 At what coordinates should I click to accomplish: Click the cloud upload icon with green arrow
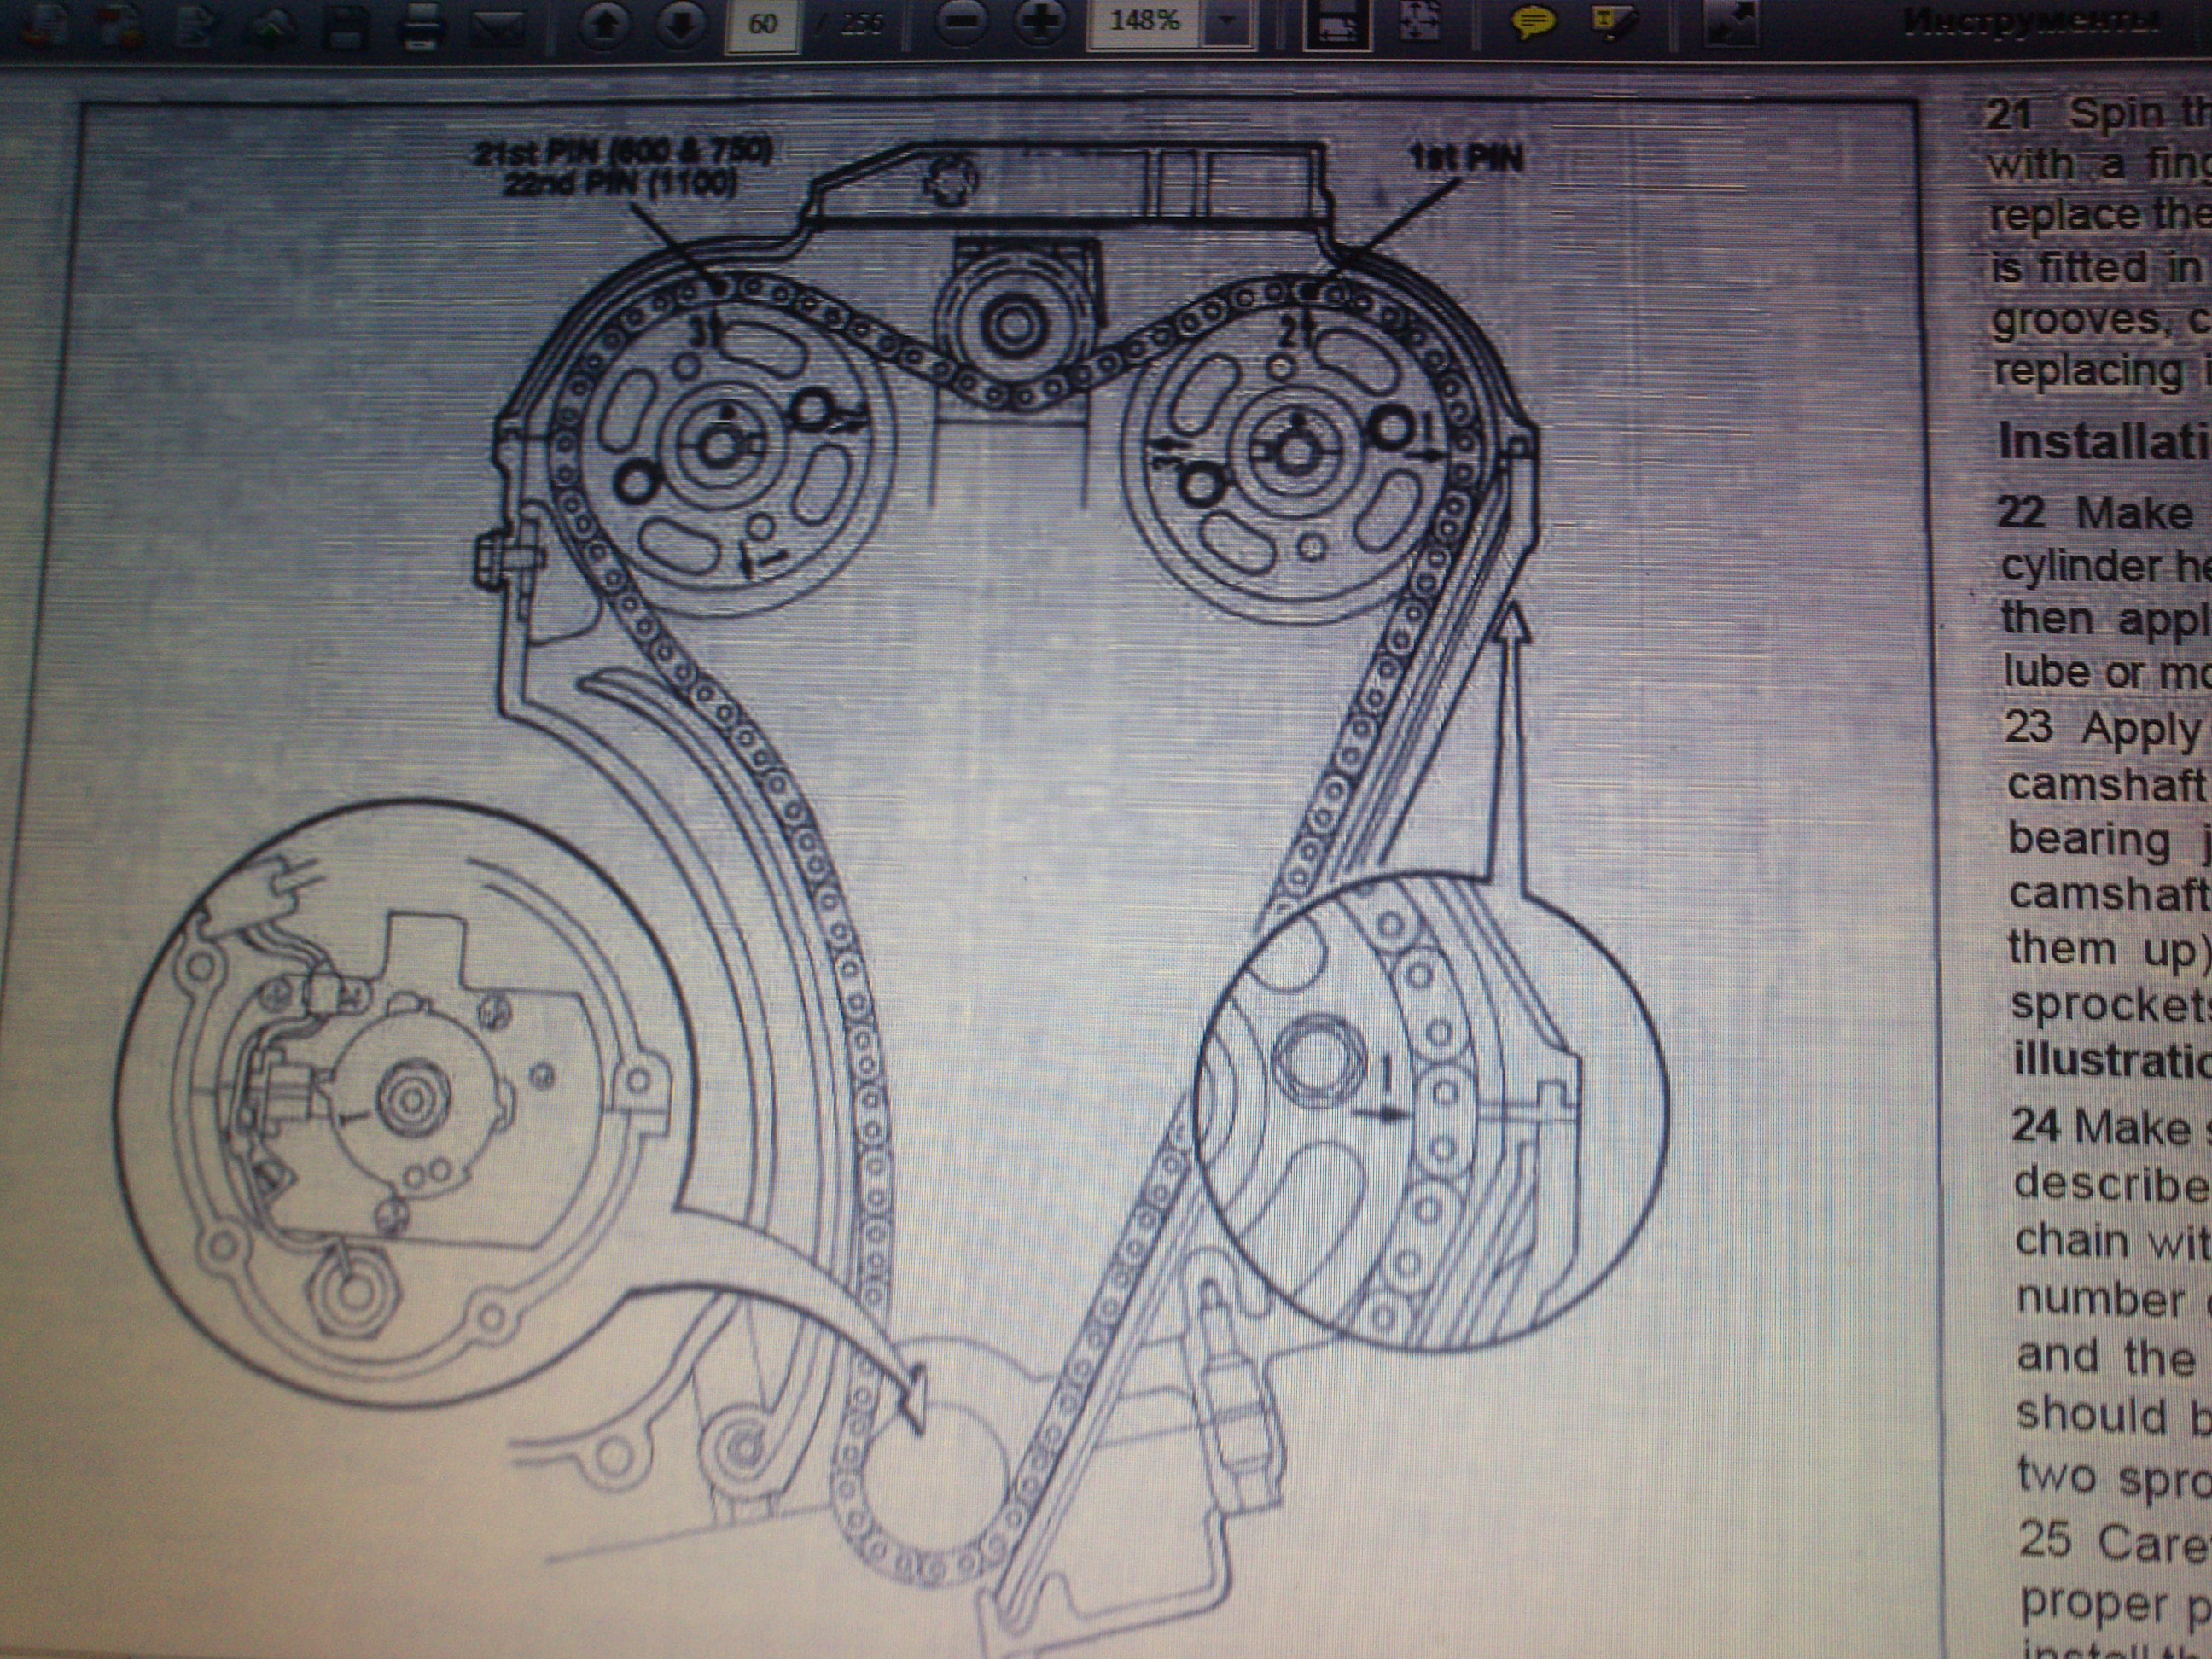tap(272, 26)
